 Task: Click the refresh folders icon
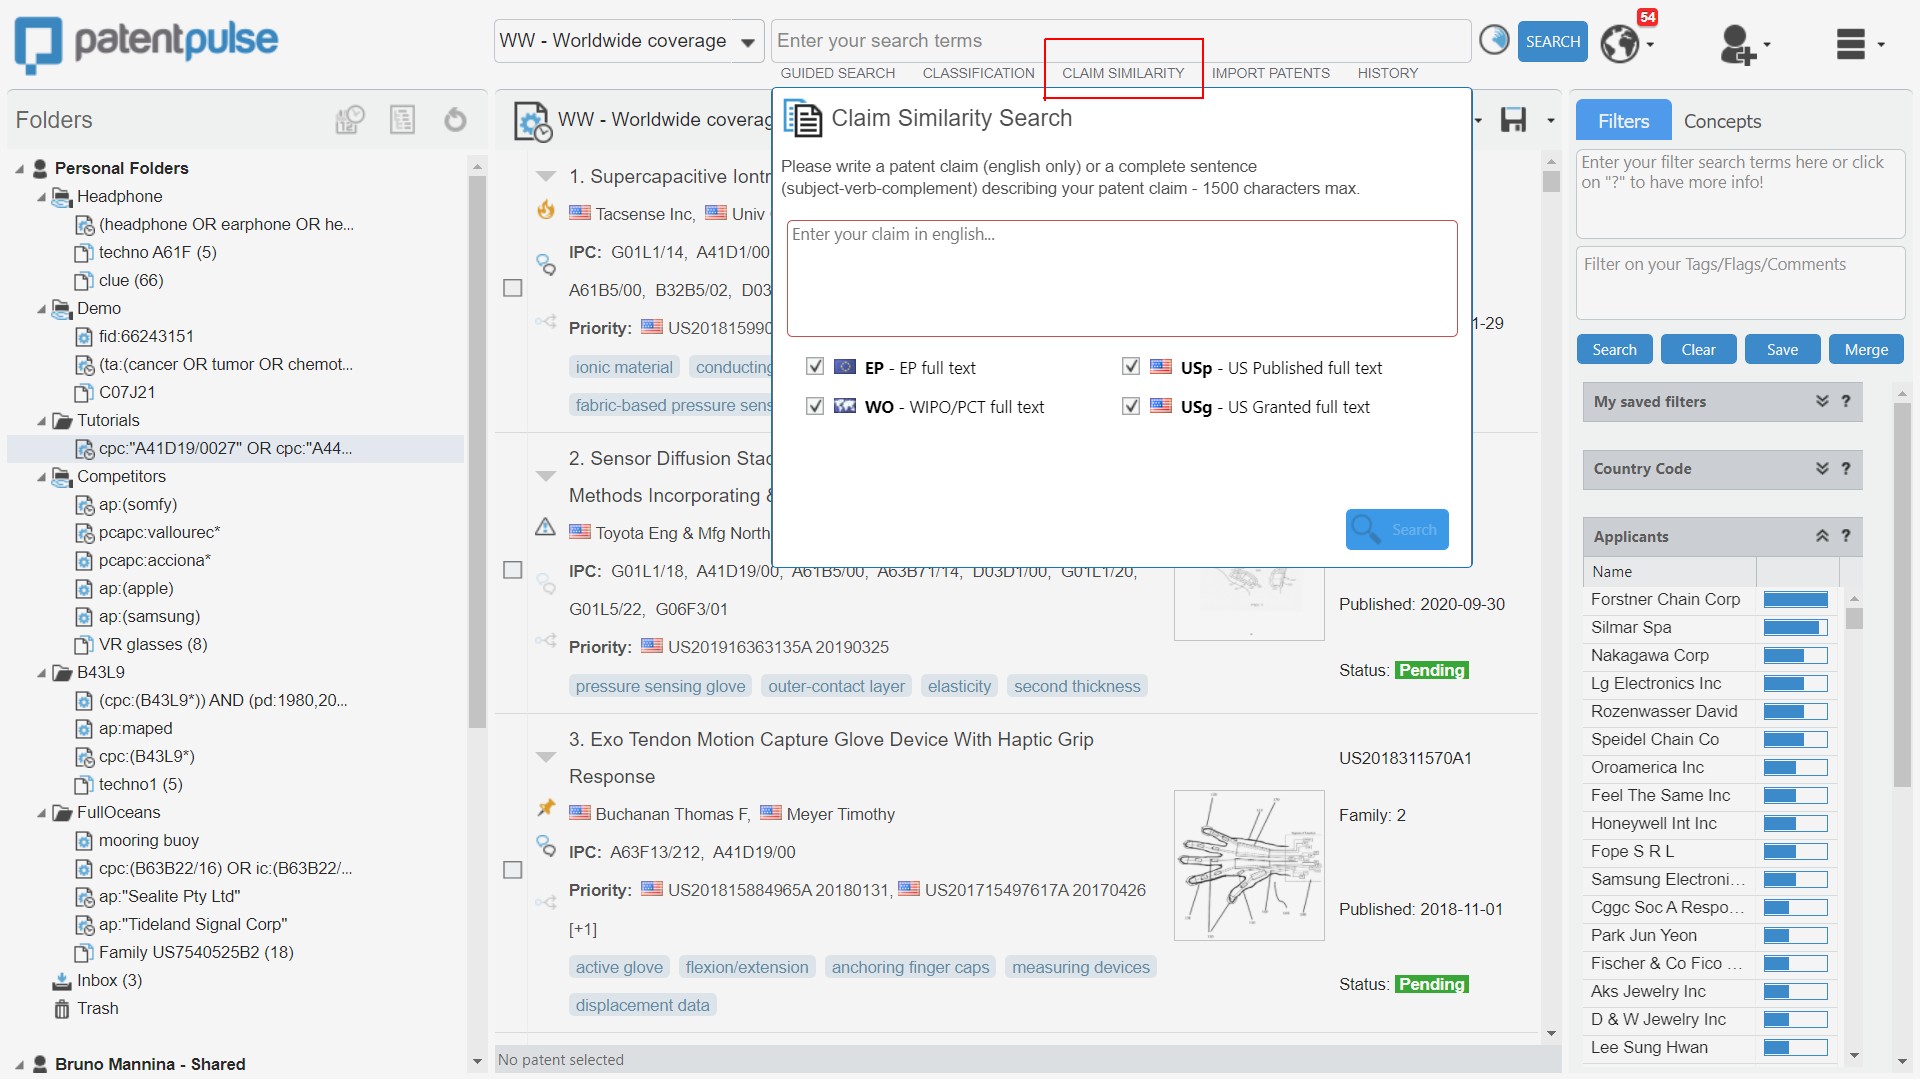click(455, 120)
